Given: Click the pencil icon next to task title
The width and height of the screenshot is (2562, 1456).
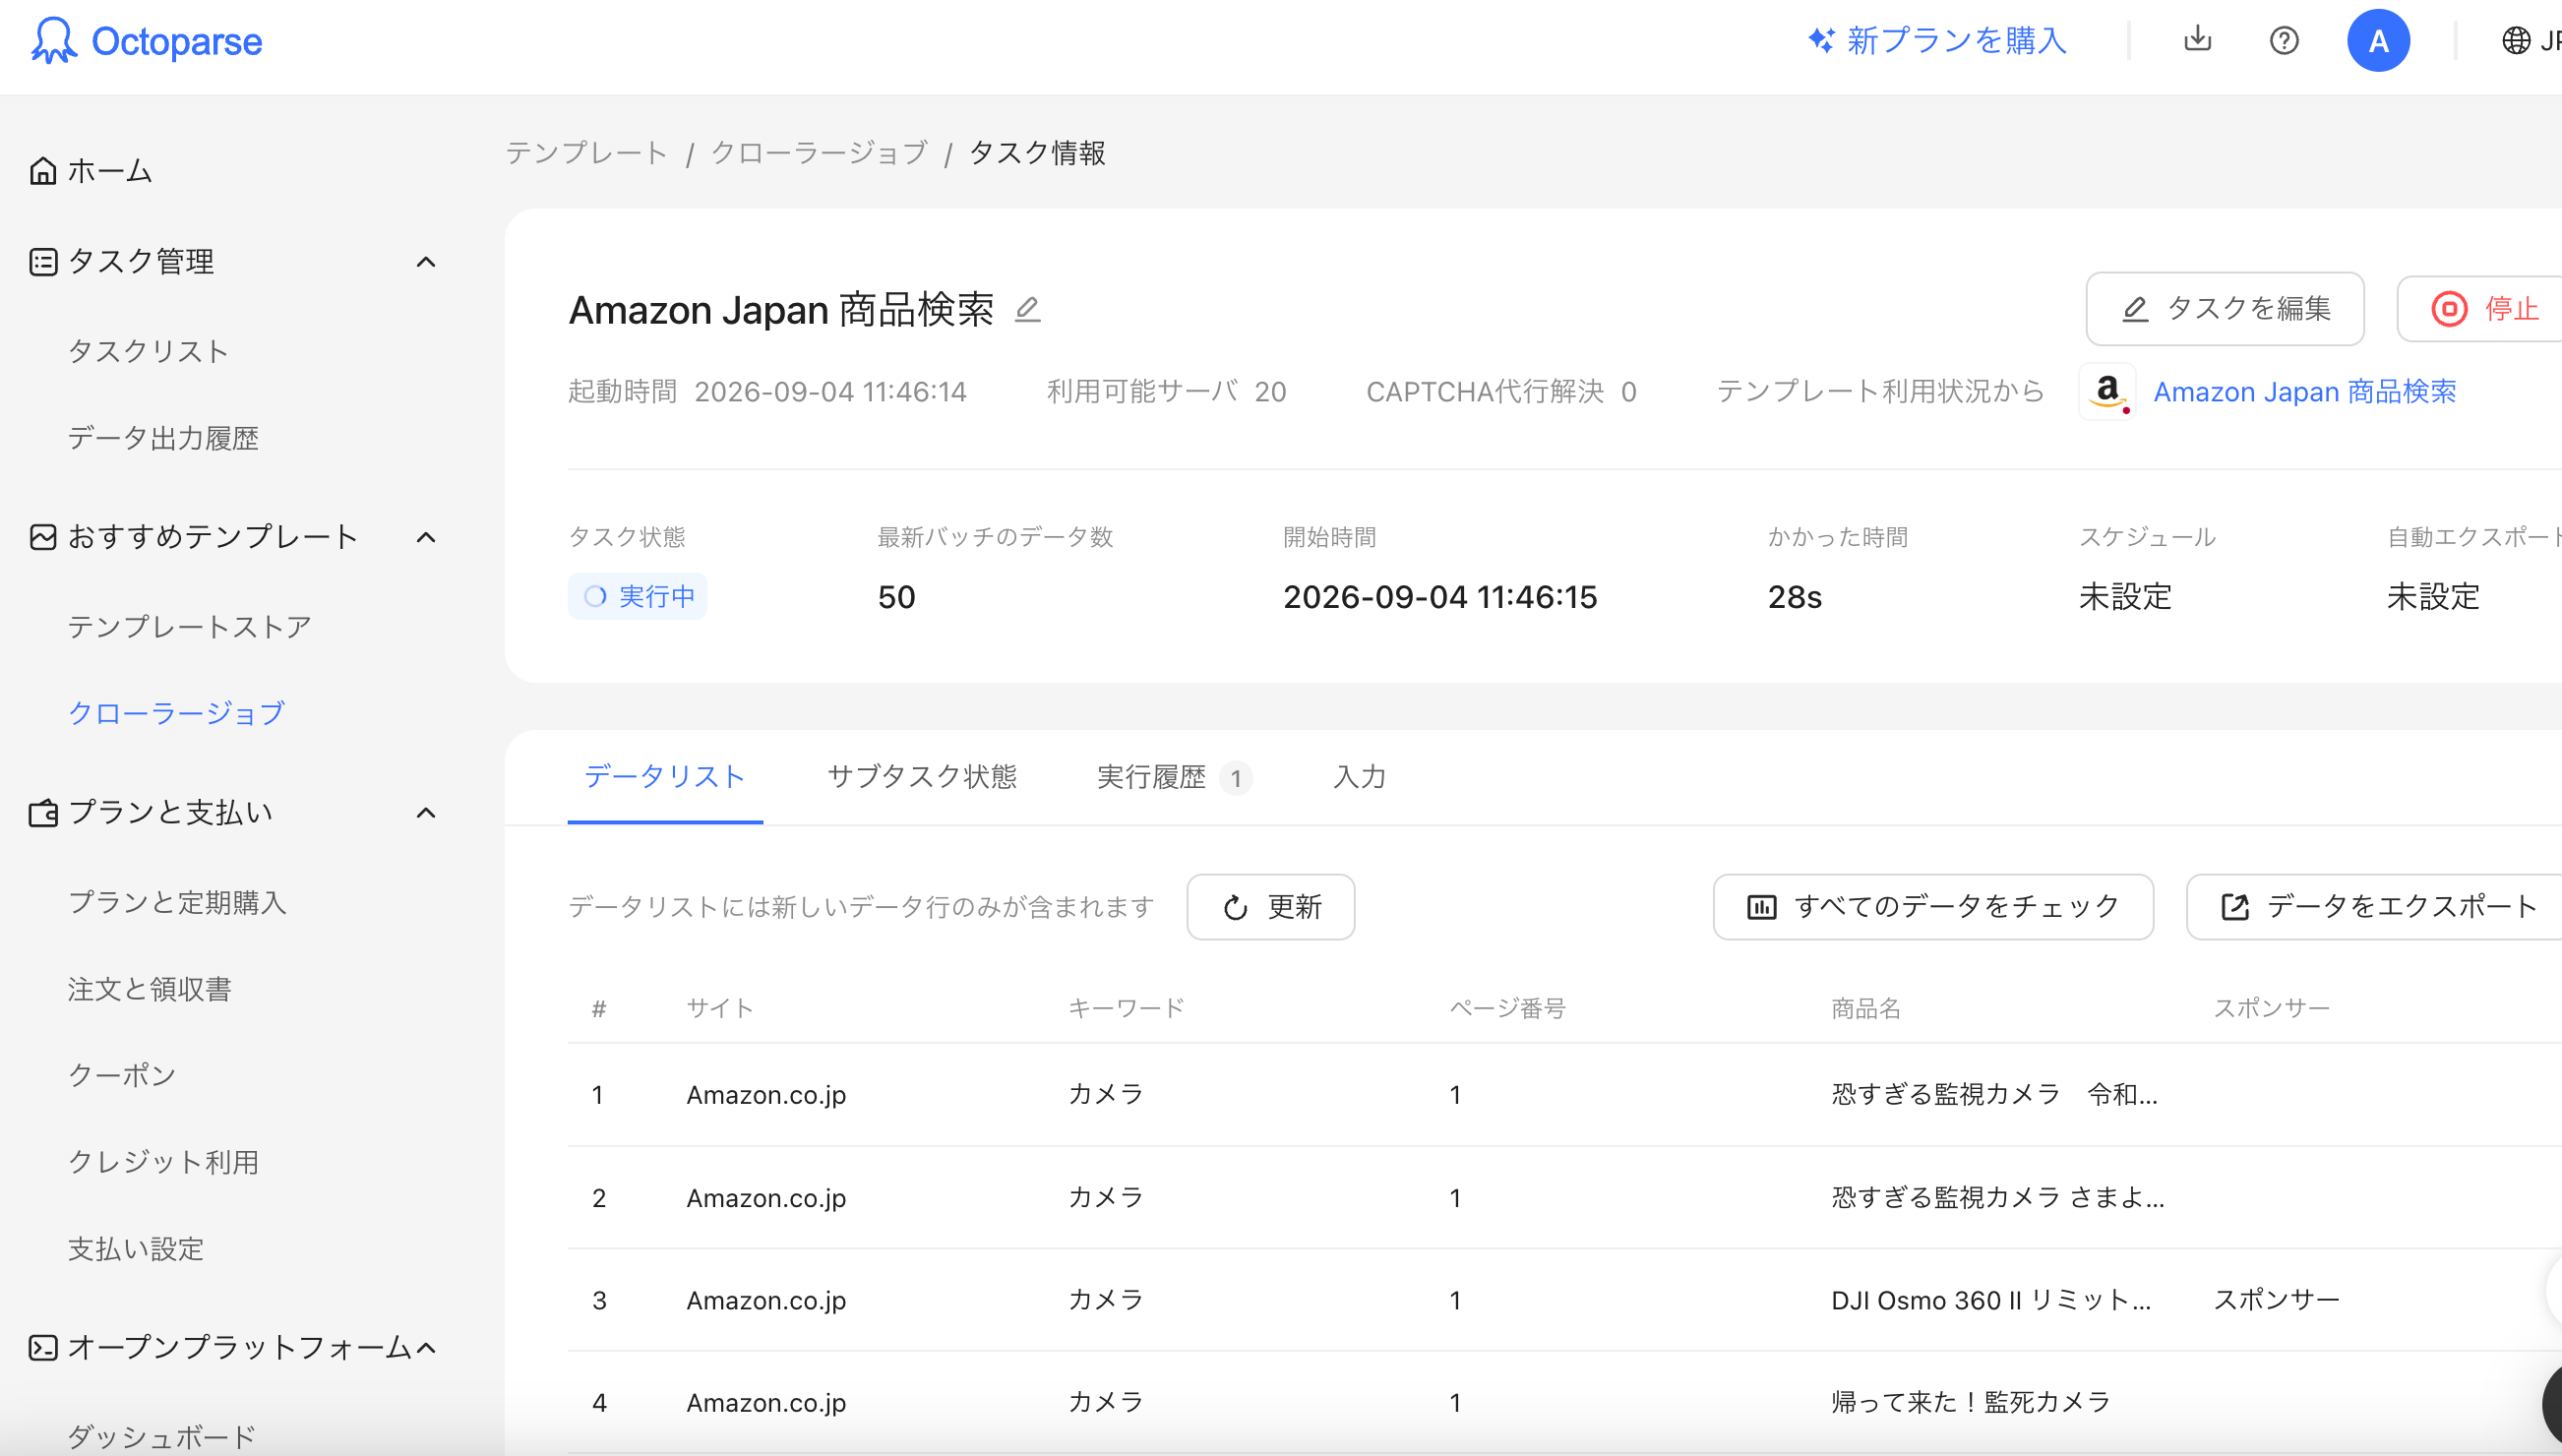Looking at the screenshot, I should (x=1028, y=309).
